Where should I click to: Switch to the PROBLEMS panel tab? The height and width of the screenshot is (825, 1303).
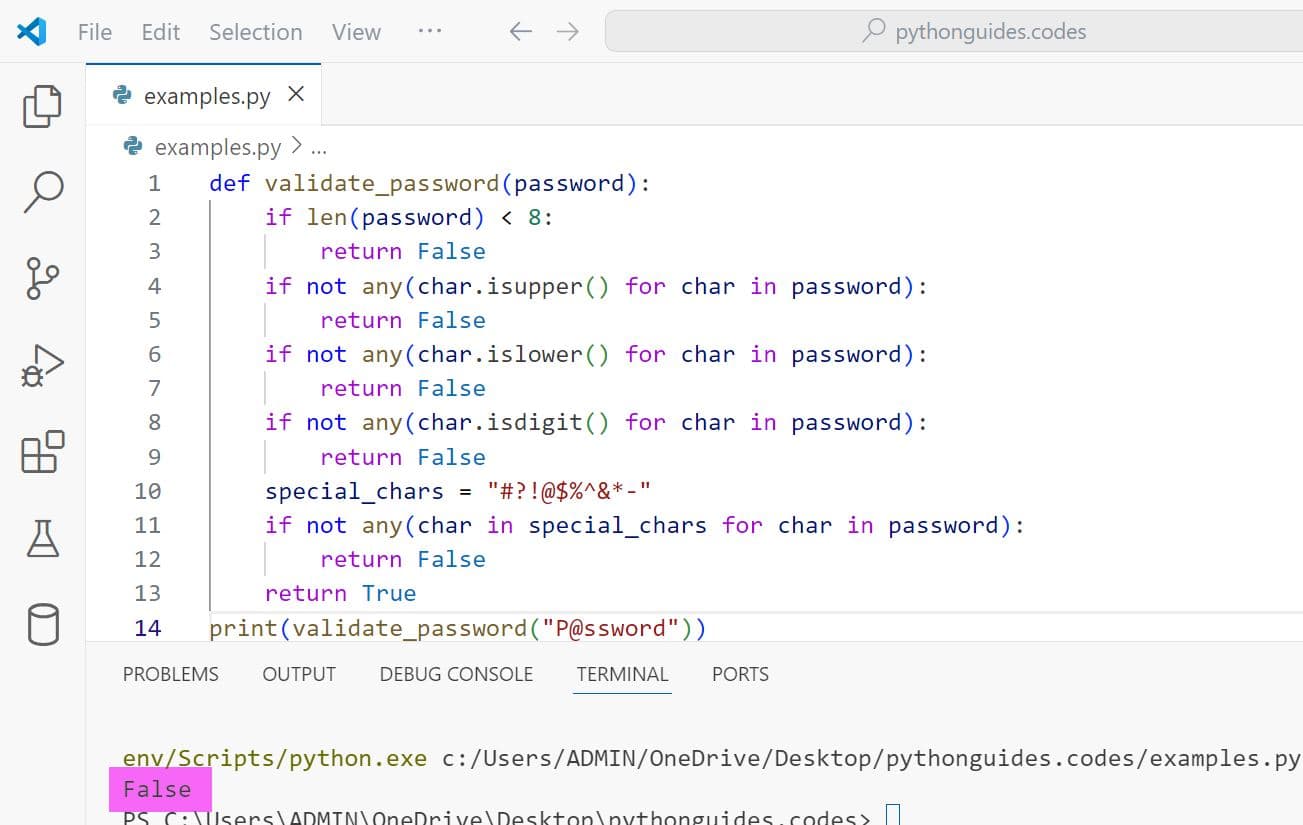[170, 674]
